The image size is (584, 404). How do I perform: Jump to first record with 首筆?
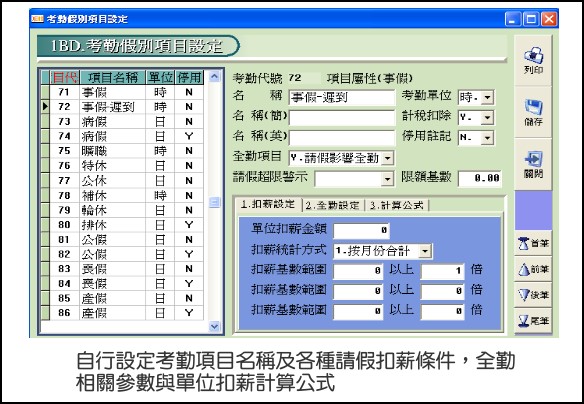(x=533, y=244)
